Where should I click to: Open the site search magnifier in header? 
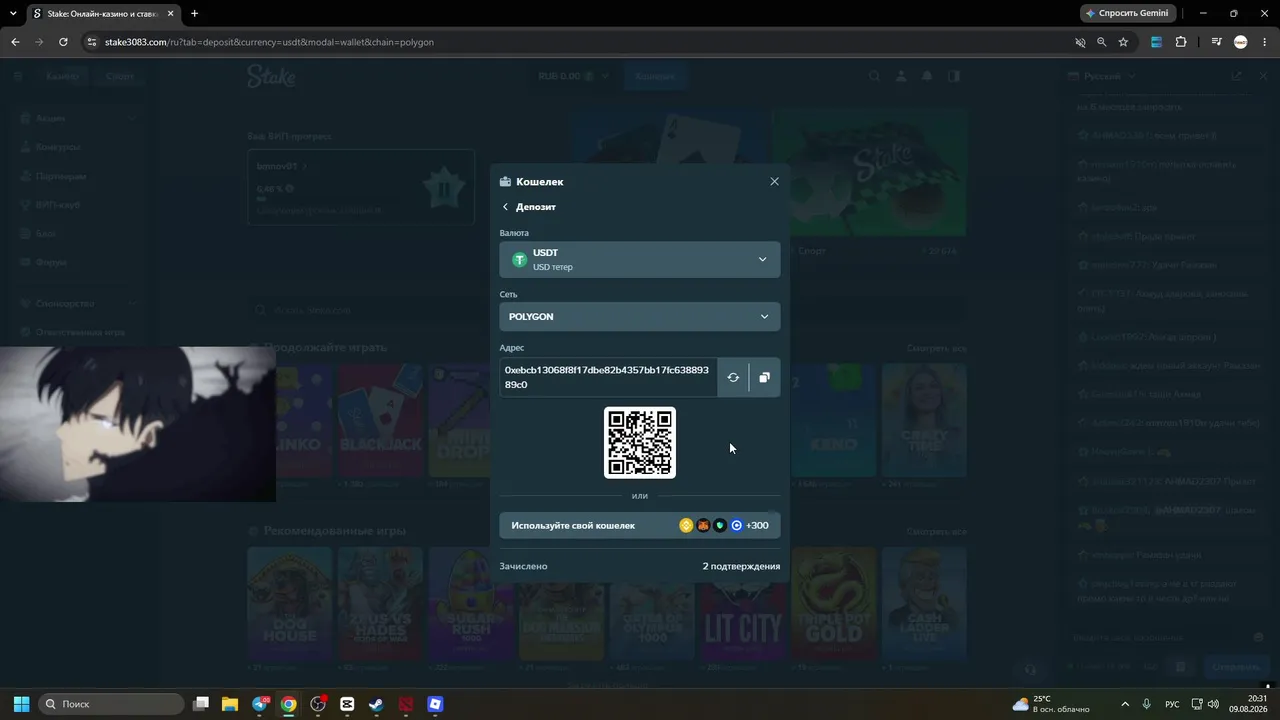875,76
